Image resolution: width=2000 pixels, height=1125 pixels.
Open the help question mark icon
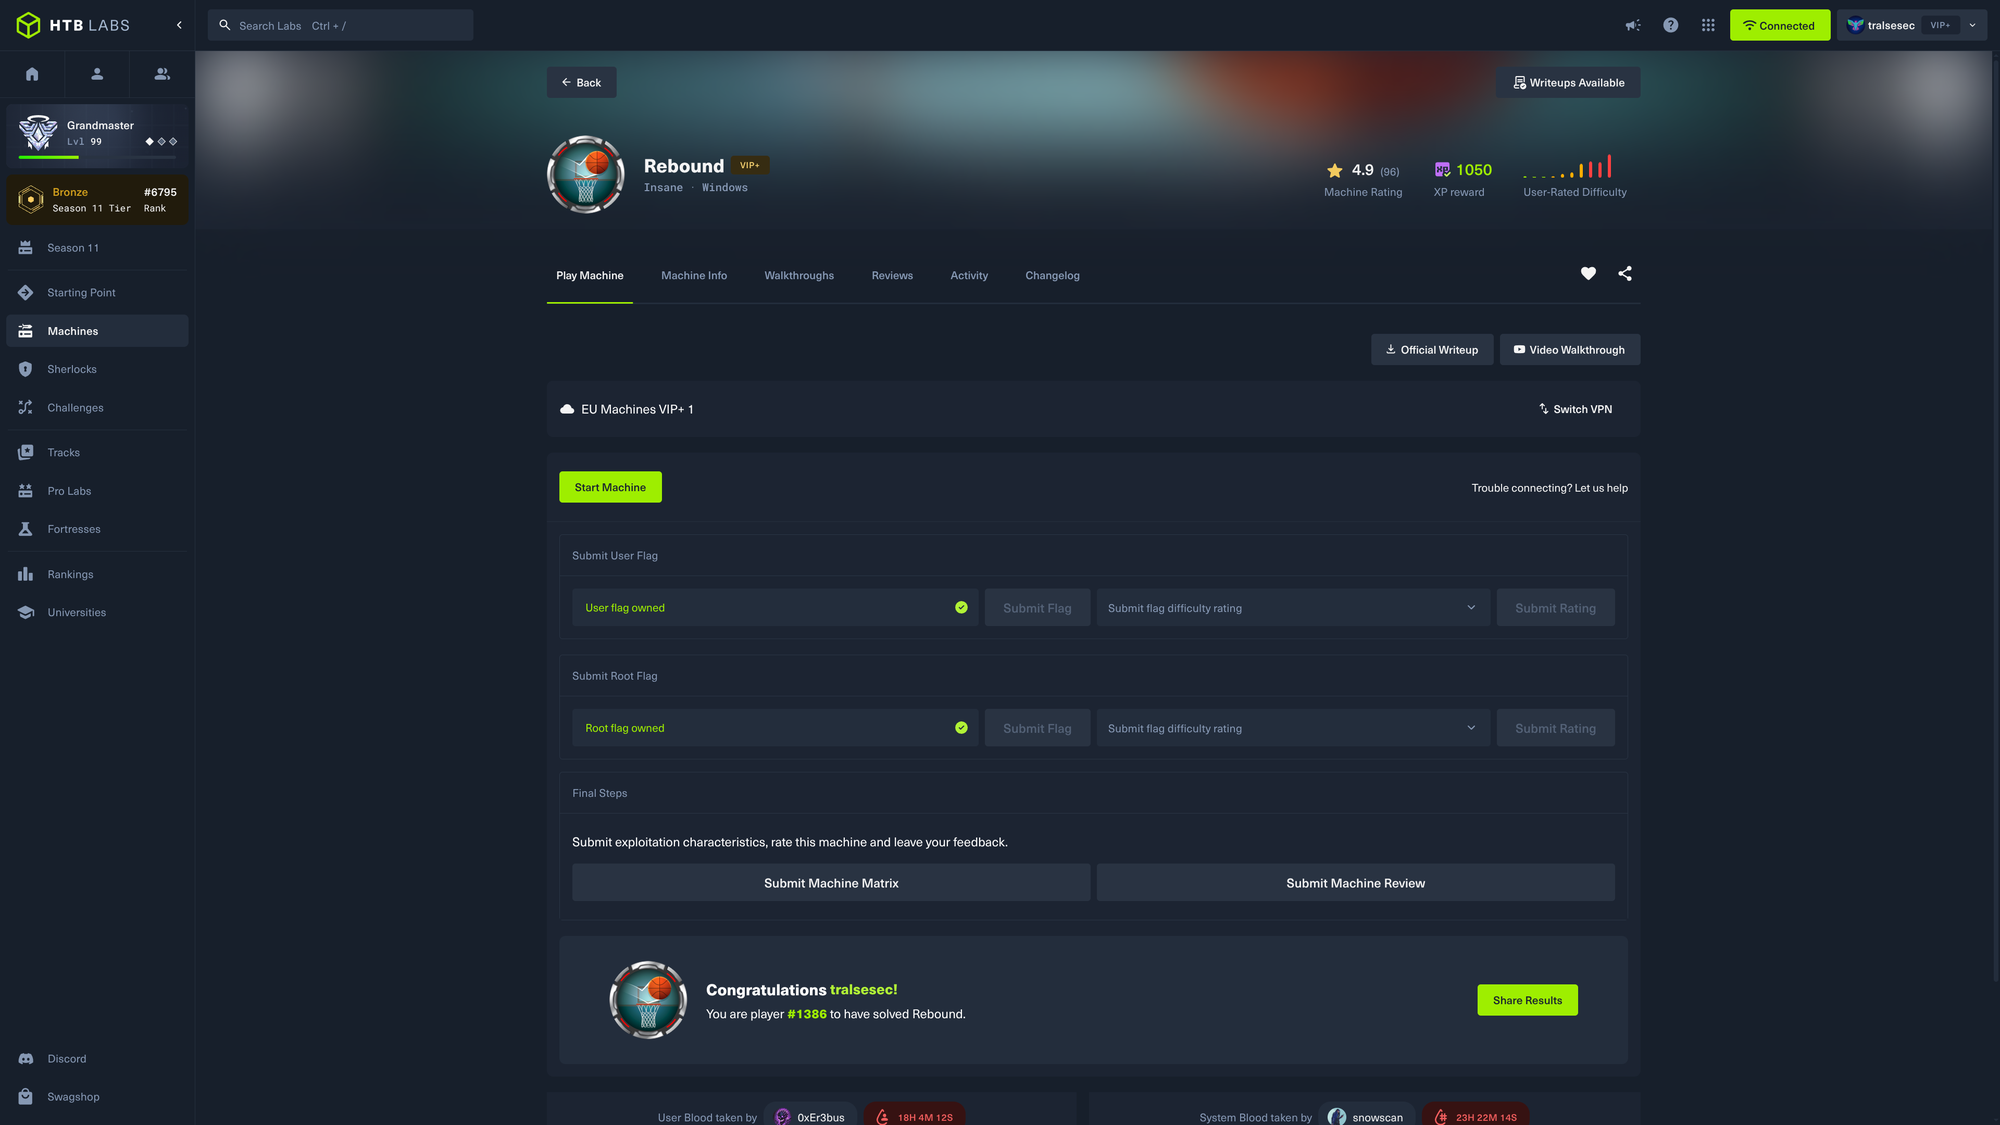click(x=1671, y=25)
